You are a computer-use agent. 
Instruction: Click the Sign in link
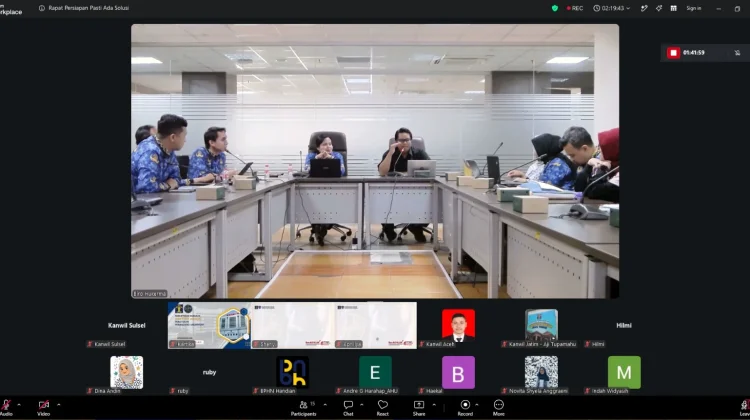click(694, 8)
